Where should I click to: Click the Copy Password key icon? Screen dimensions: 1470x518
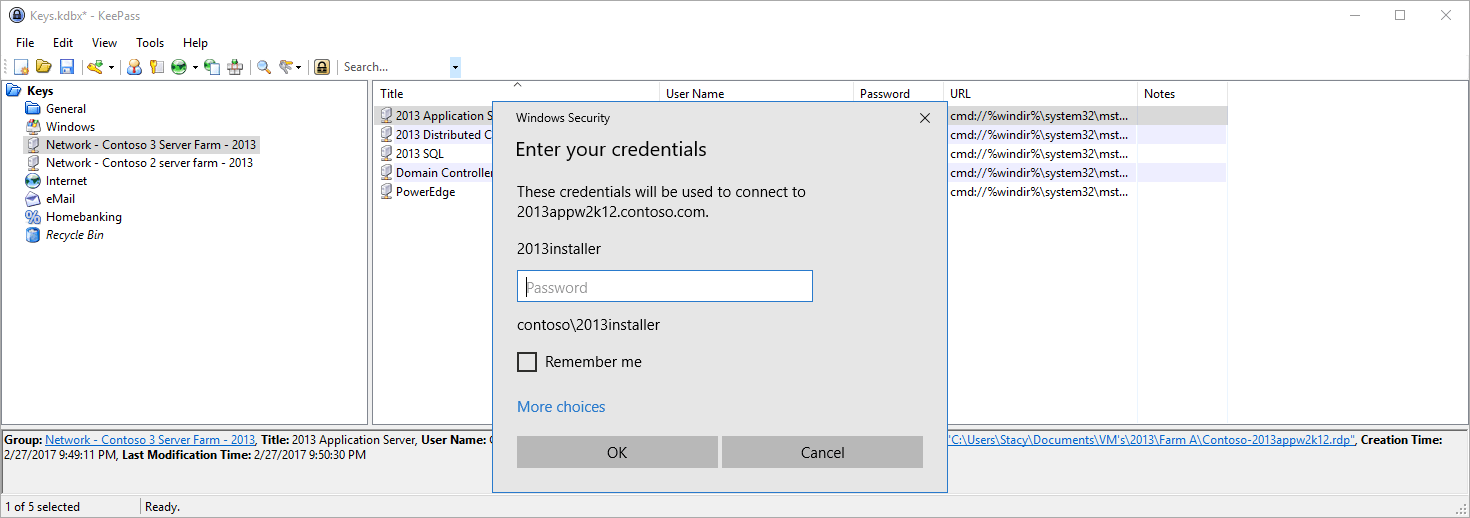pyautogui.click(x=156, y=67)
